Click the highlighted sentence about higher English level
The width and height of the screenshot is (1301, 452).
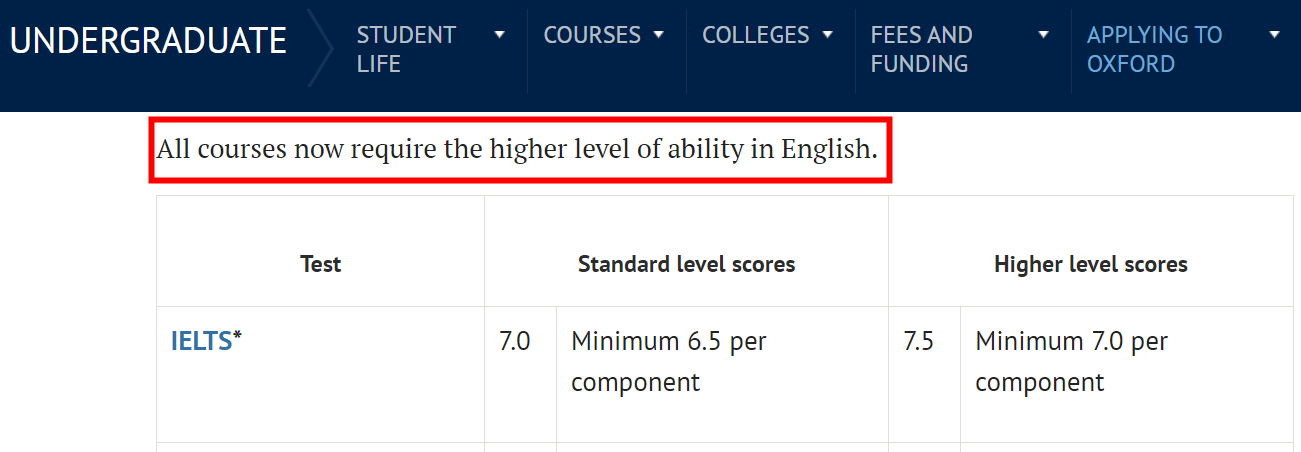coord(517,150)
